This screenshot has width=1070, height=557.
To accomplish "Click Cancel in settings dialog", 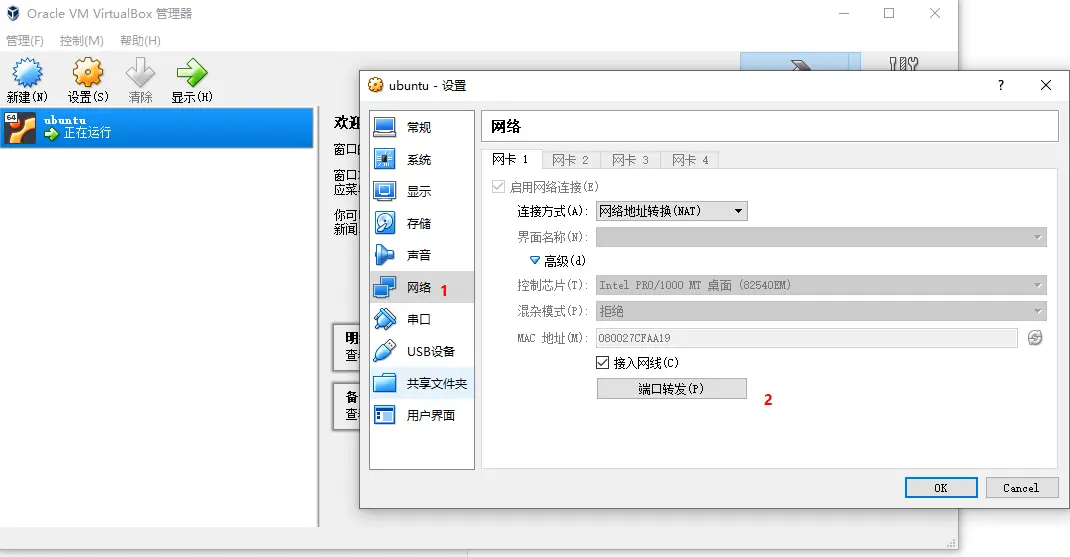I will pyautogui.click(x=1022, y=488).
